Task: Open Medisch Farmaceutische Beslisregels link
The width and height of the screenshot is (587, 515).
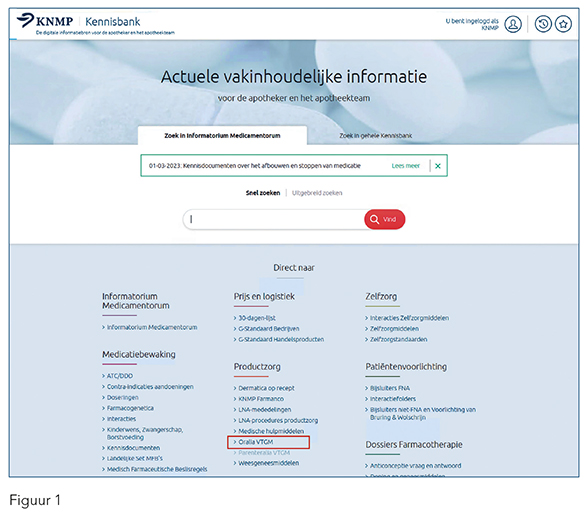Action: point(157,469)
